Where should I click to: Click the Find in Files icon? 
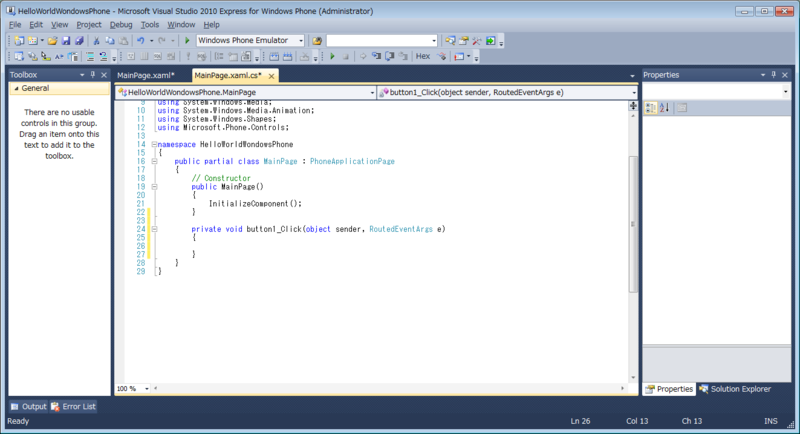317,41
